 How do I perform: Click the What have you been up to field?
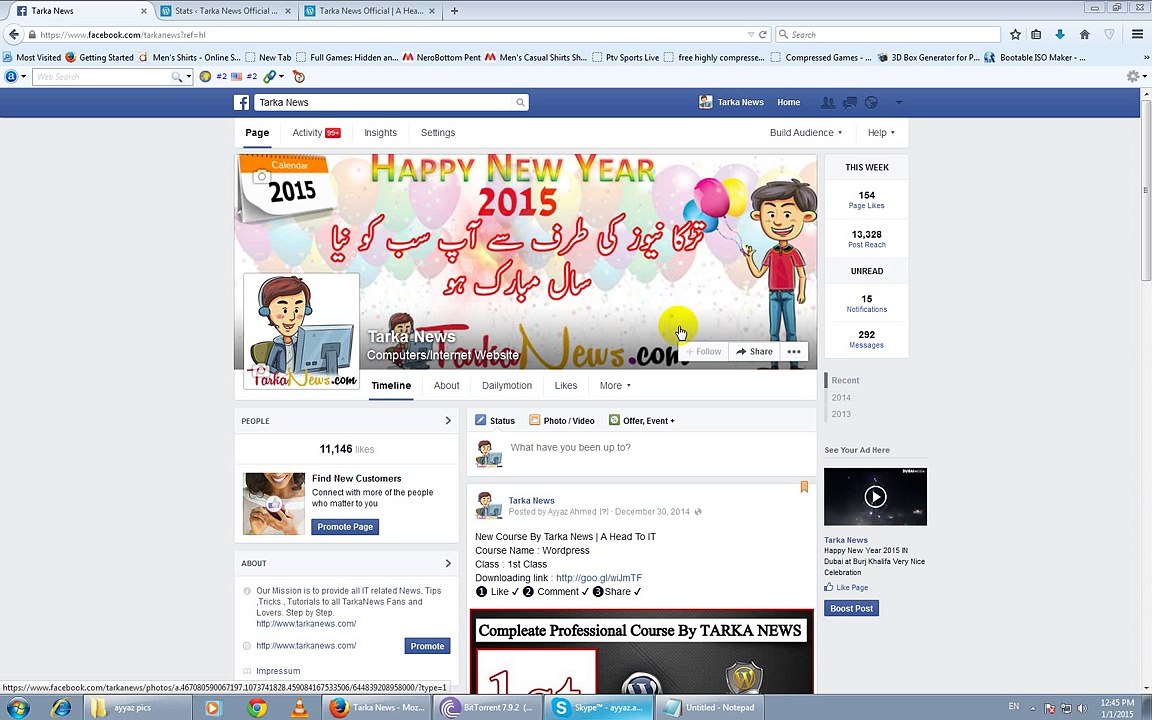pyautogui.click(x=661, y=447)
